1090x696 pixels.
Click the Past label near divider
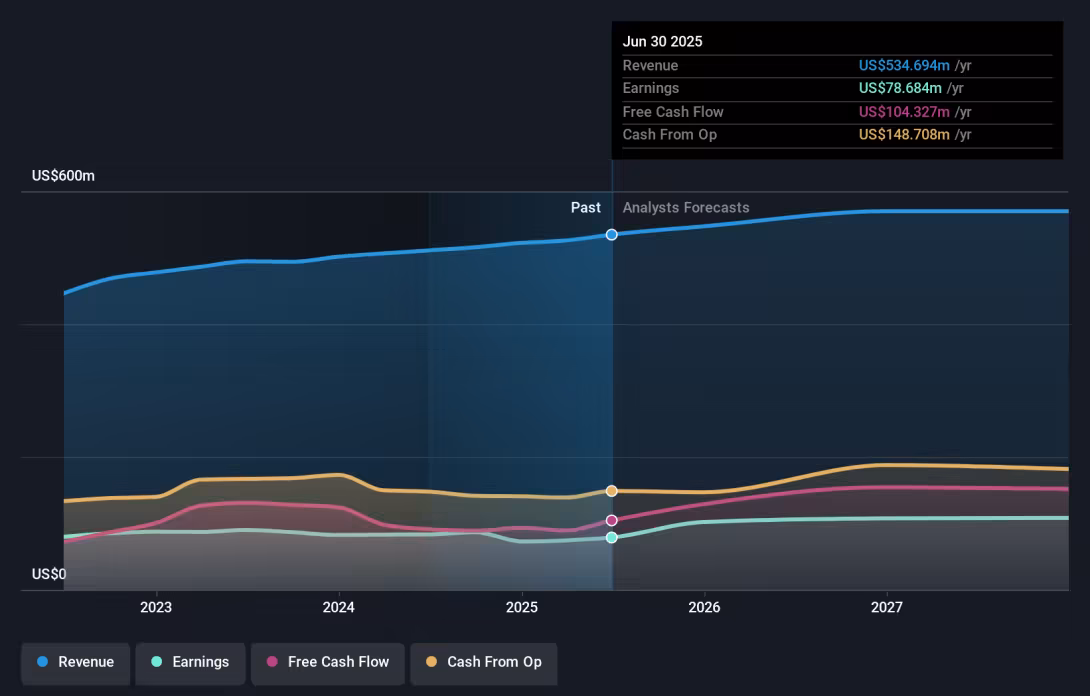[x=585, y=208]
